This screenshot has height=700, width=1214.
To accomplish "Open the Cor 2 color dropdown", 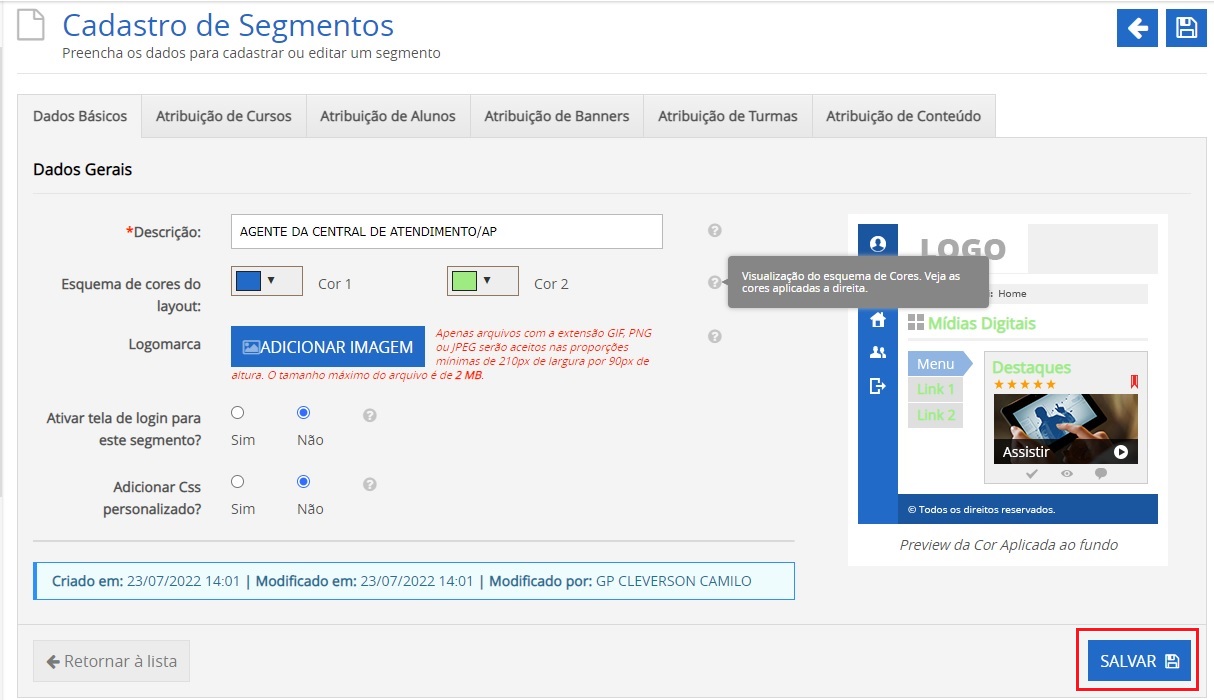I will (482, 281).
